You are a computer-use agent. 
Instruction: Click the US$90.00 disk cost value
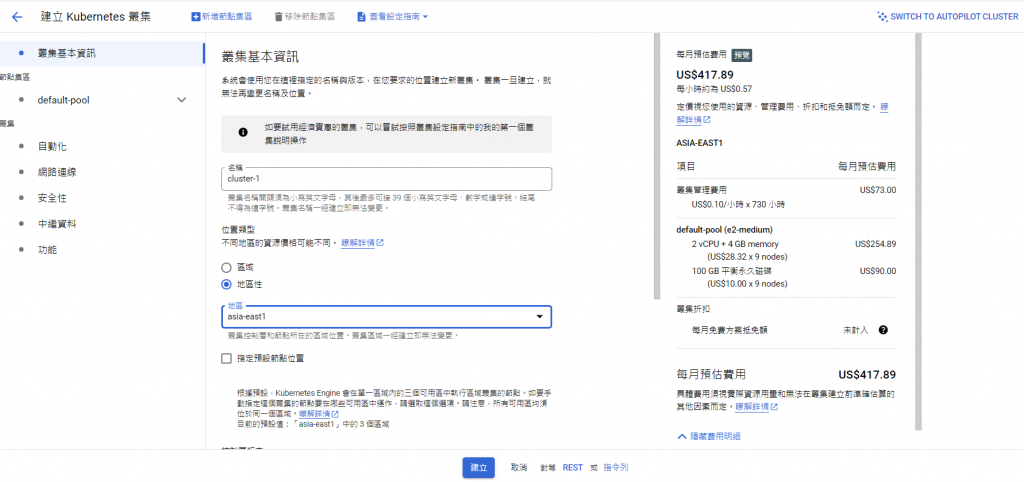878,271
